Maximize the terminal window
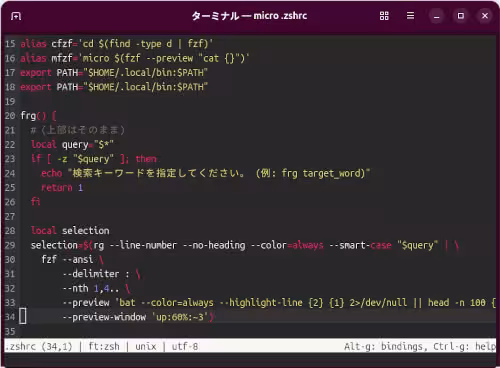Image resolution: width=500 pixels, height=368 pixels. [x=461, y=16]
